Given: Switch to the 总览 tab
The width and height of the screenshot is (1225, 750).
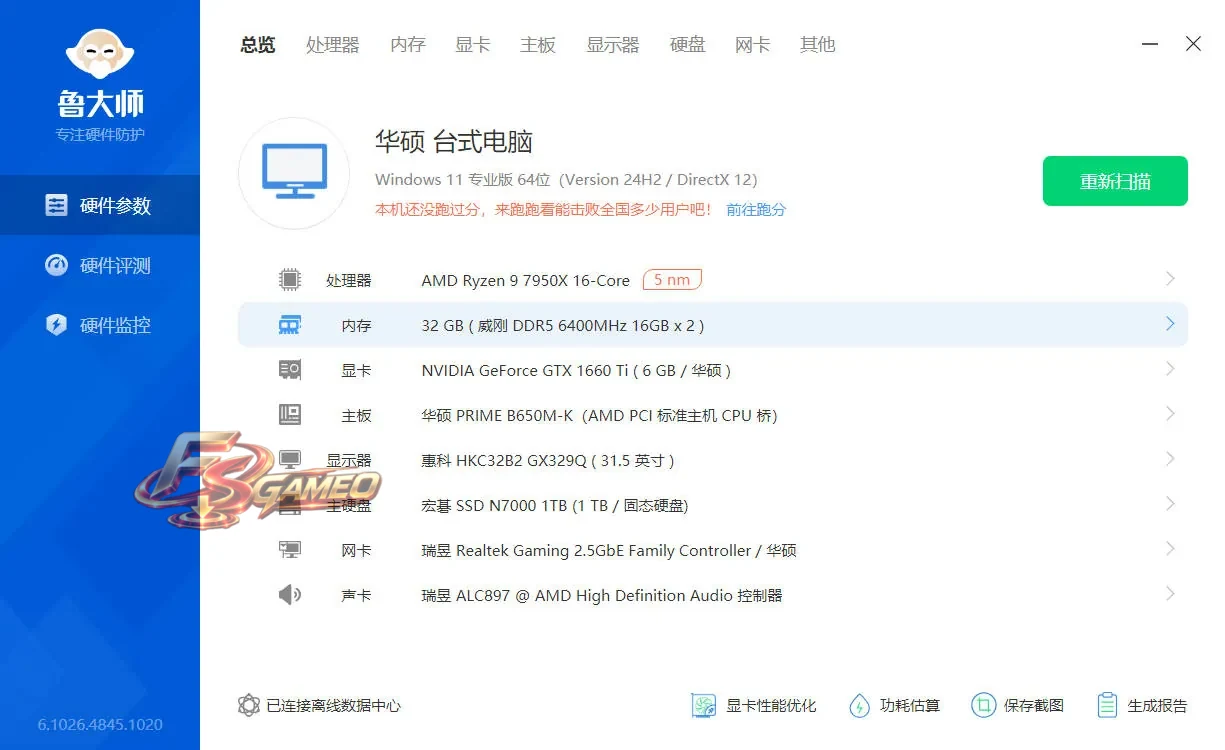Looking at the screenshot, I should click(258, 45).
